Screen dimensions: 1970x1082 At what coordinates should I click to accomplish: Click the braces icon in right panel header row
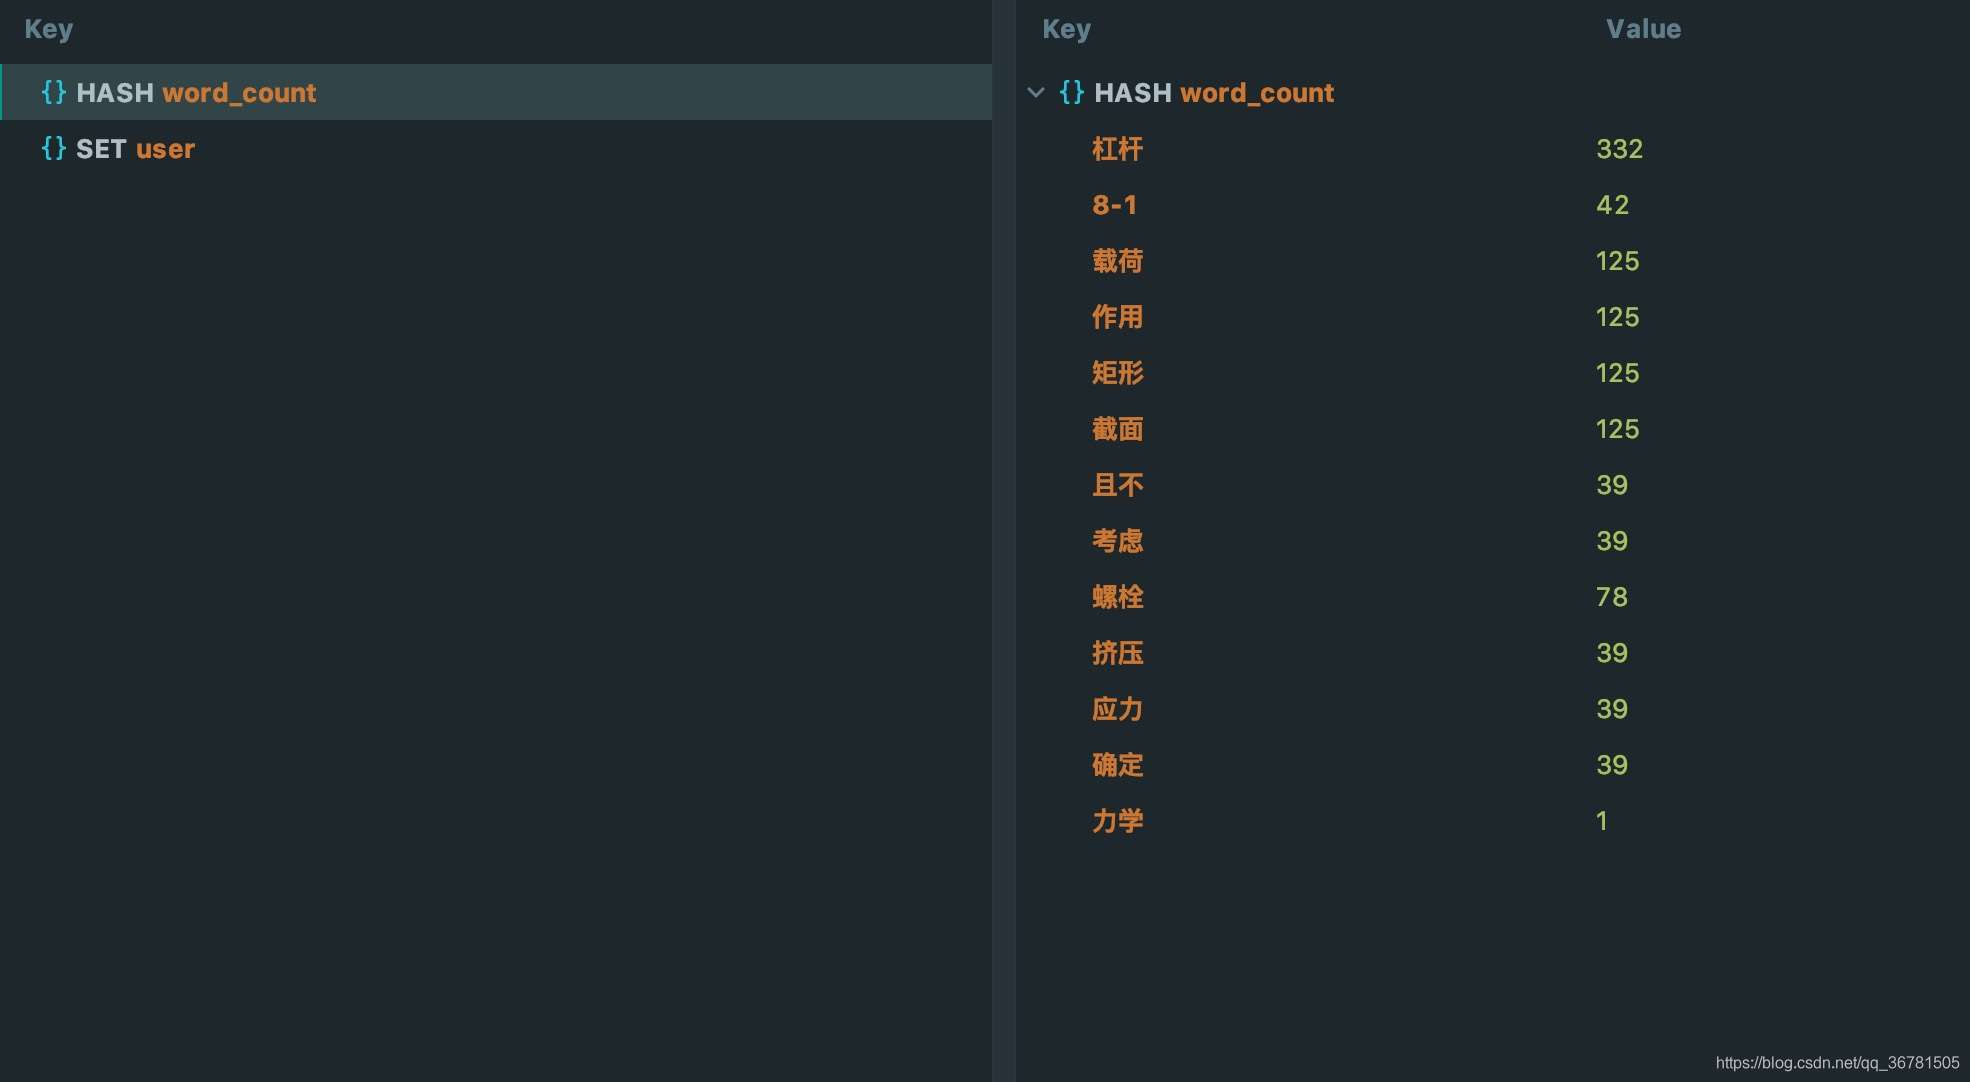coord(1072,92)
